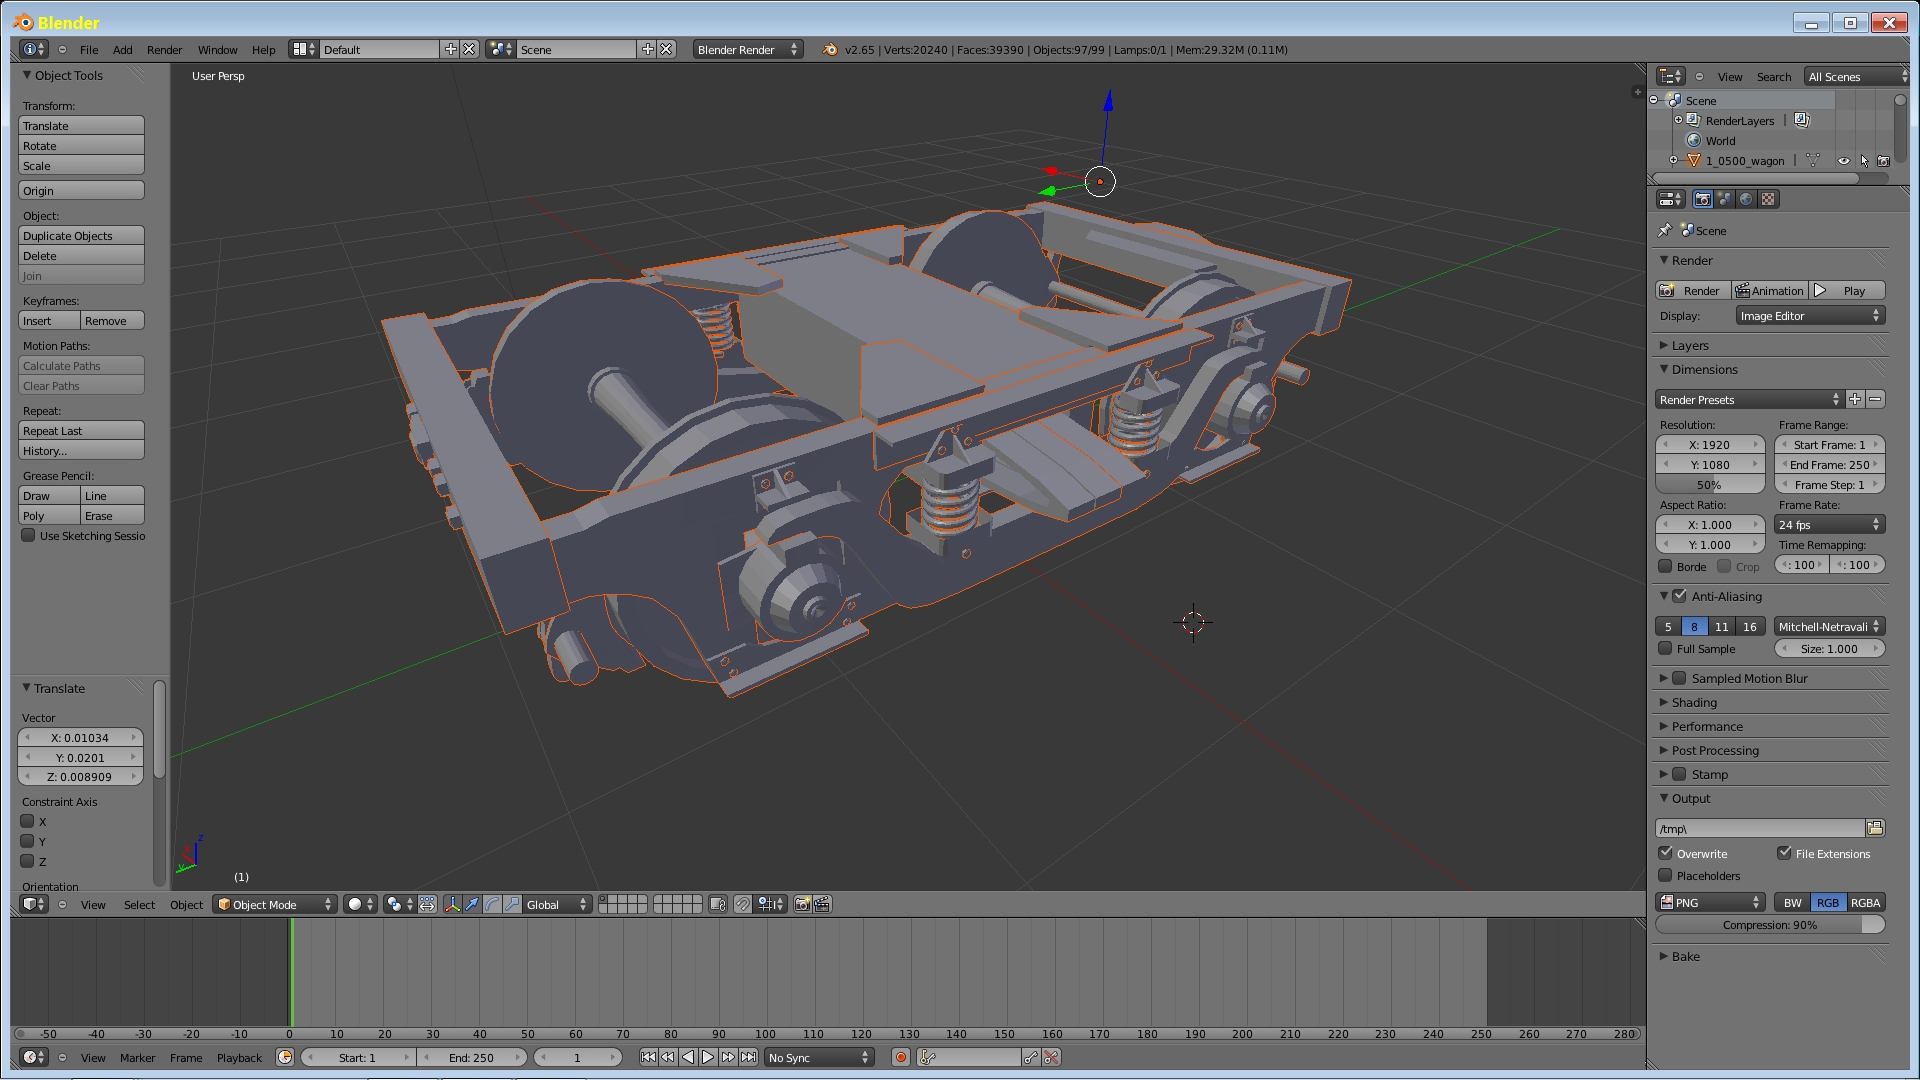This screenshot has height=1080, width=1920.
Task: Check the Placeholders checkbox
Action: click(x=1666, y=875)
